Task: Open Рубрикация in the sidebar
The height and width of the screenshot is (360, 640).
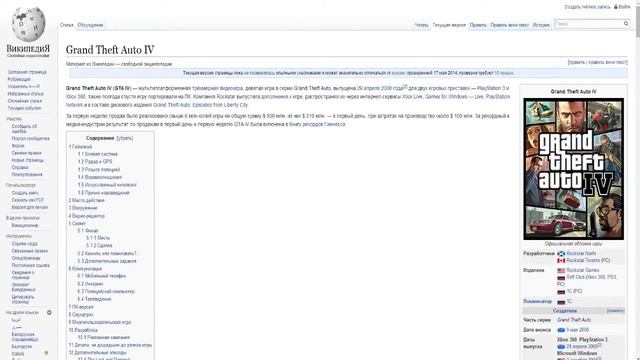Action: [x=19, y=79]
